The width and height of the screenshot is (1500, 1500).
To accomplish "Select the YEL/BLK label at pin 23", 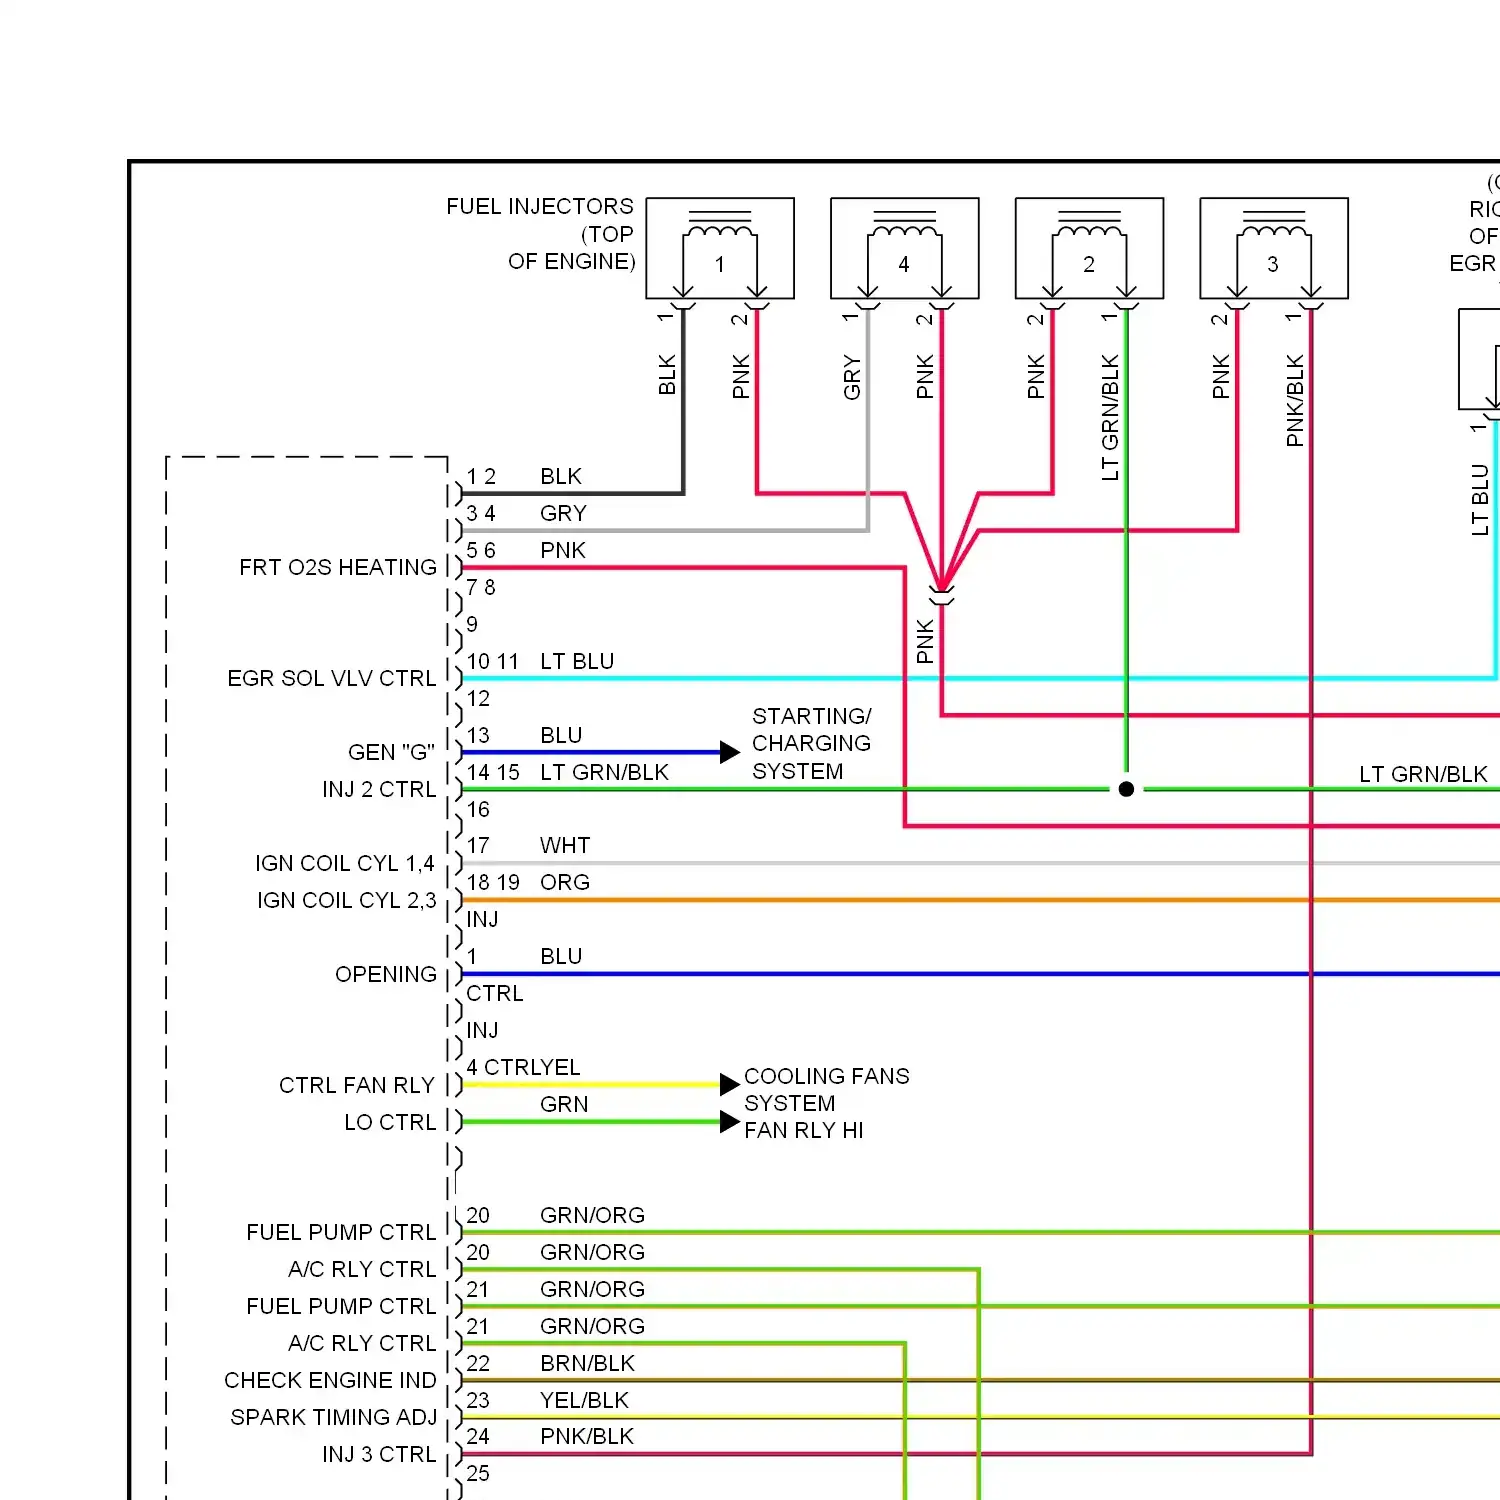I will coord(584,1401).
